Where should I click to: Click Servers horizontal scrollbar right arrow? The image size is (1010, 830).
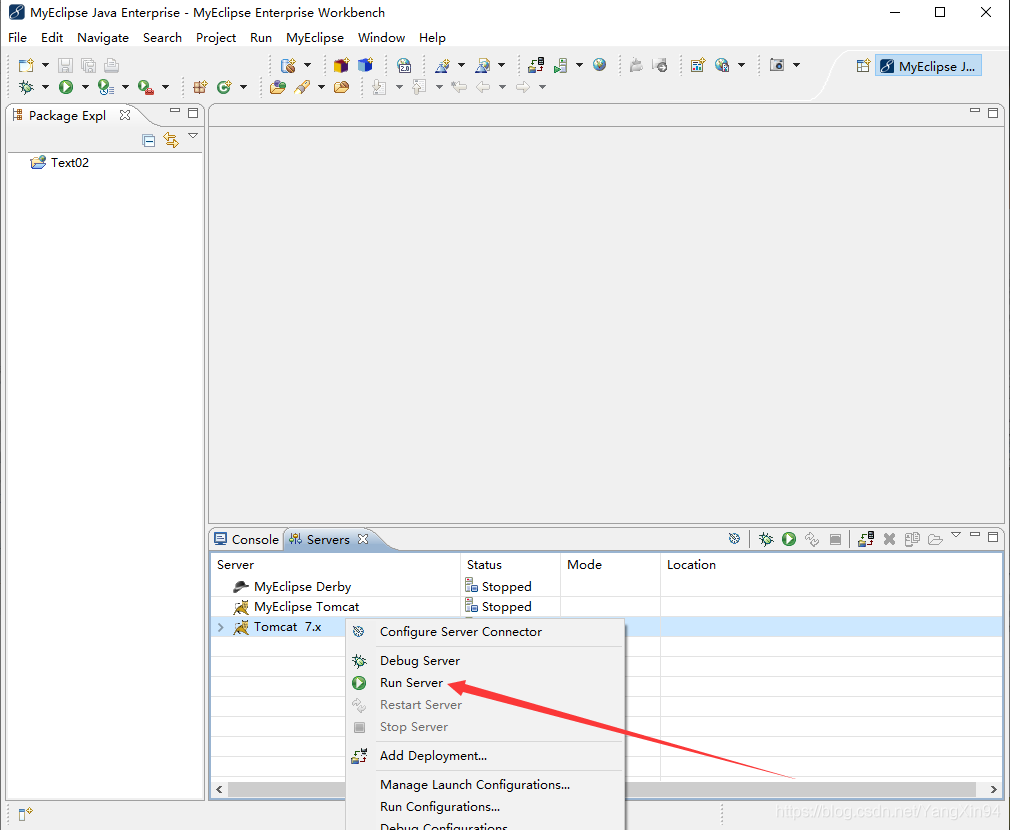tap(993, 789)
